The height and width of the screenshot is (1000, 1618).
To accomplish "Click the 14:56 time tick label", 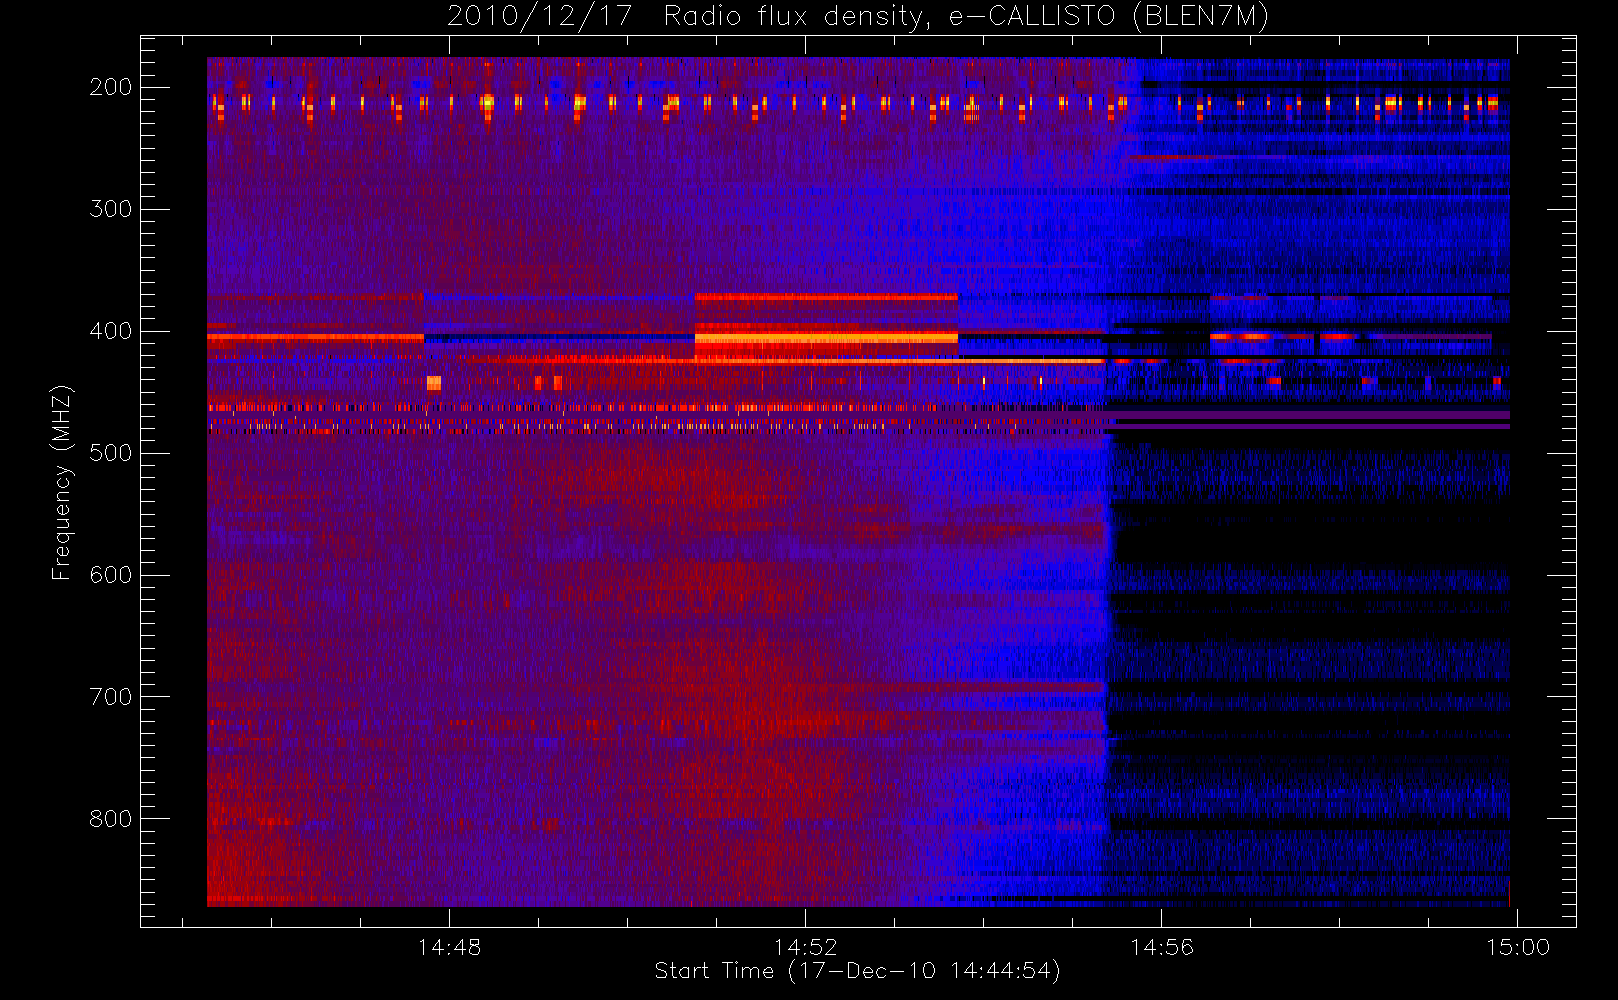I will [x=1162, y=947].
